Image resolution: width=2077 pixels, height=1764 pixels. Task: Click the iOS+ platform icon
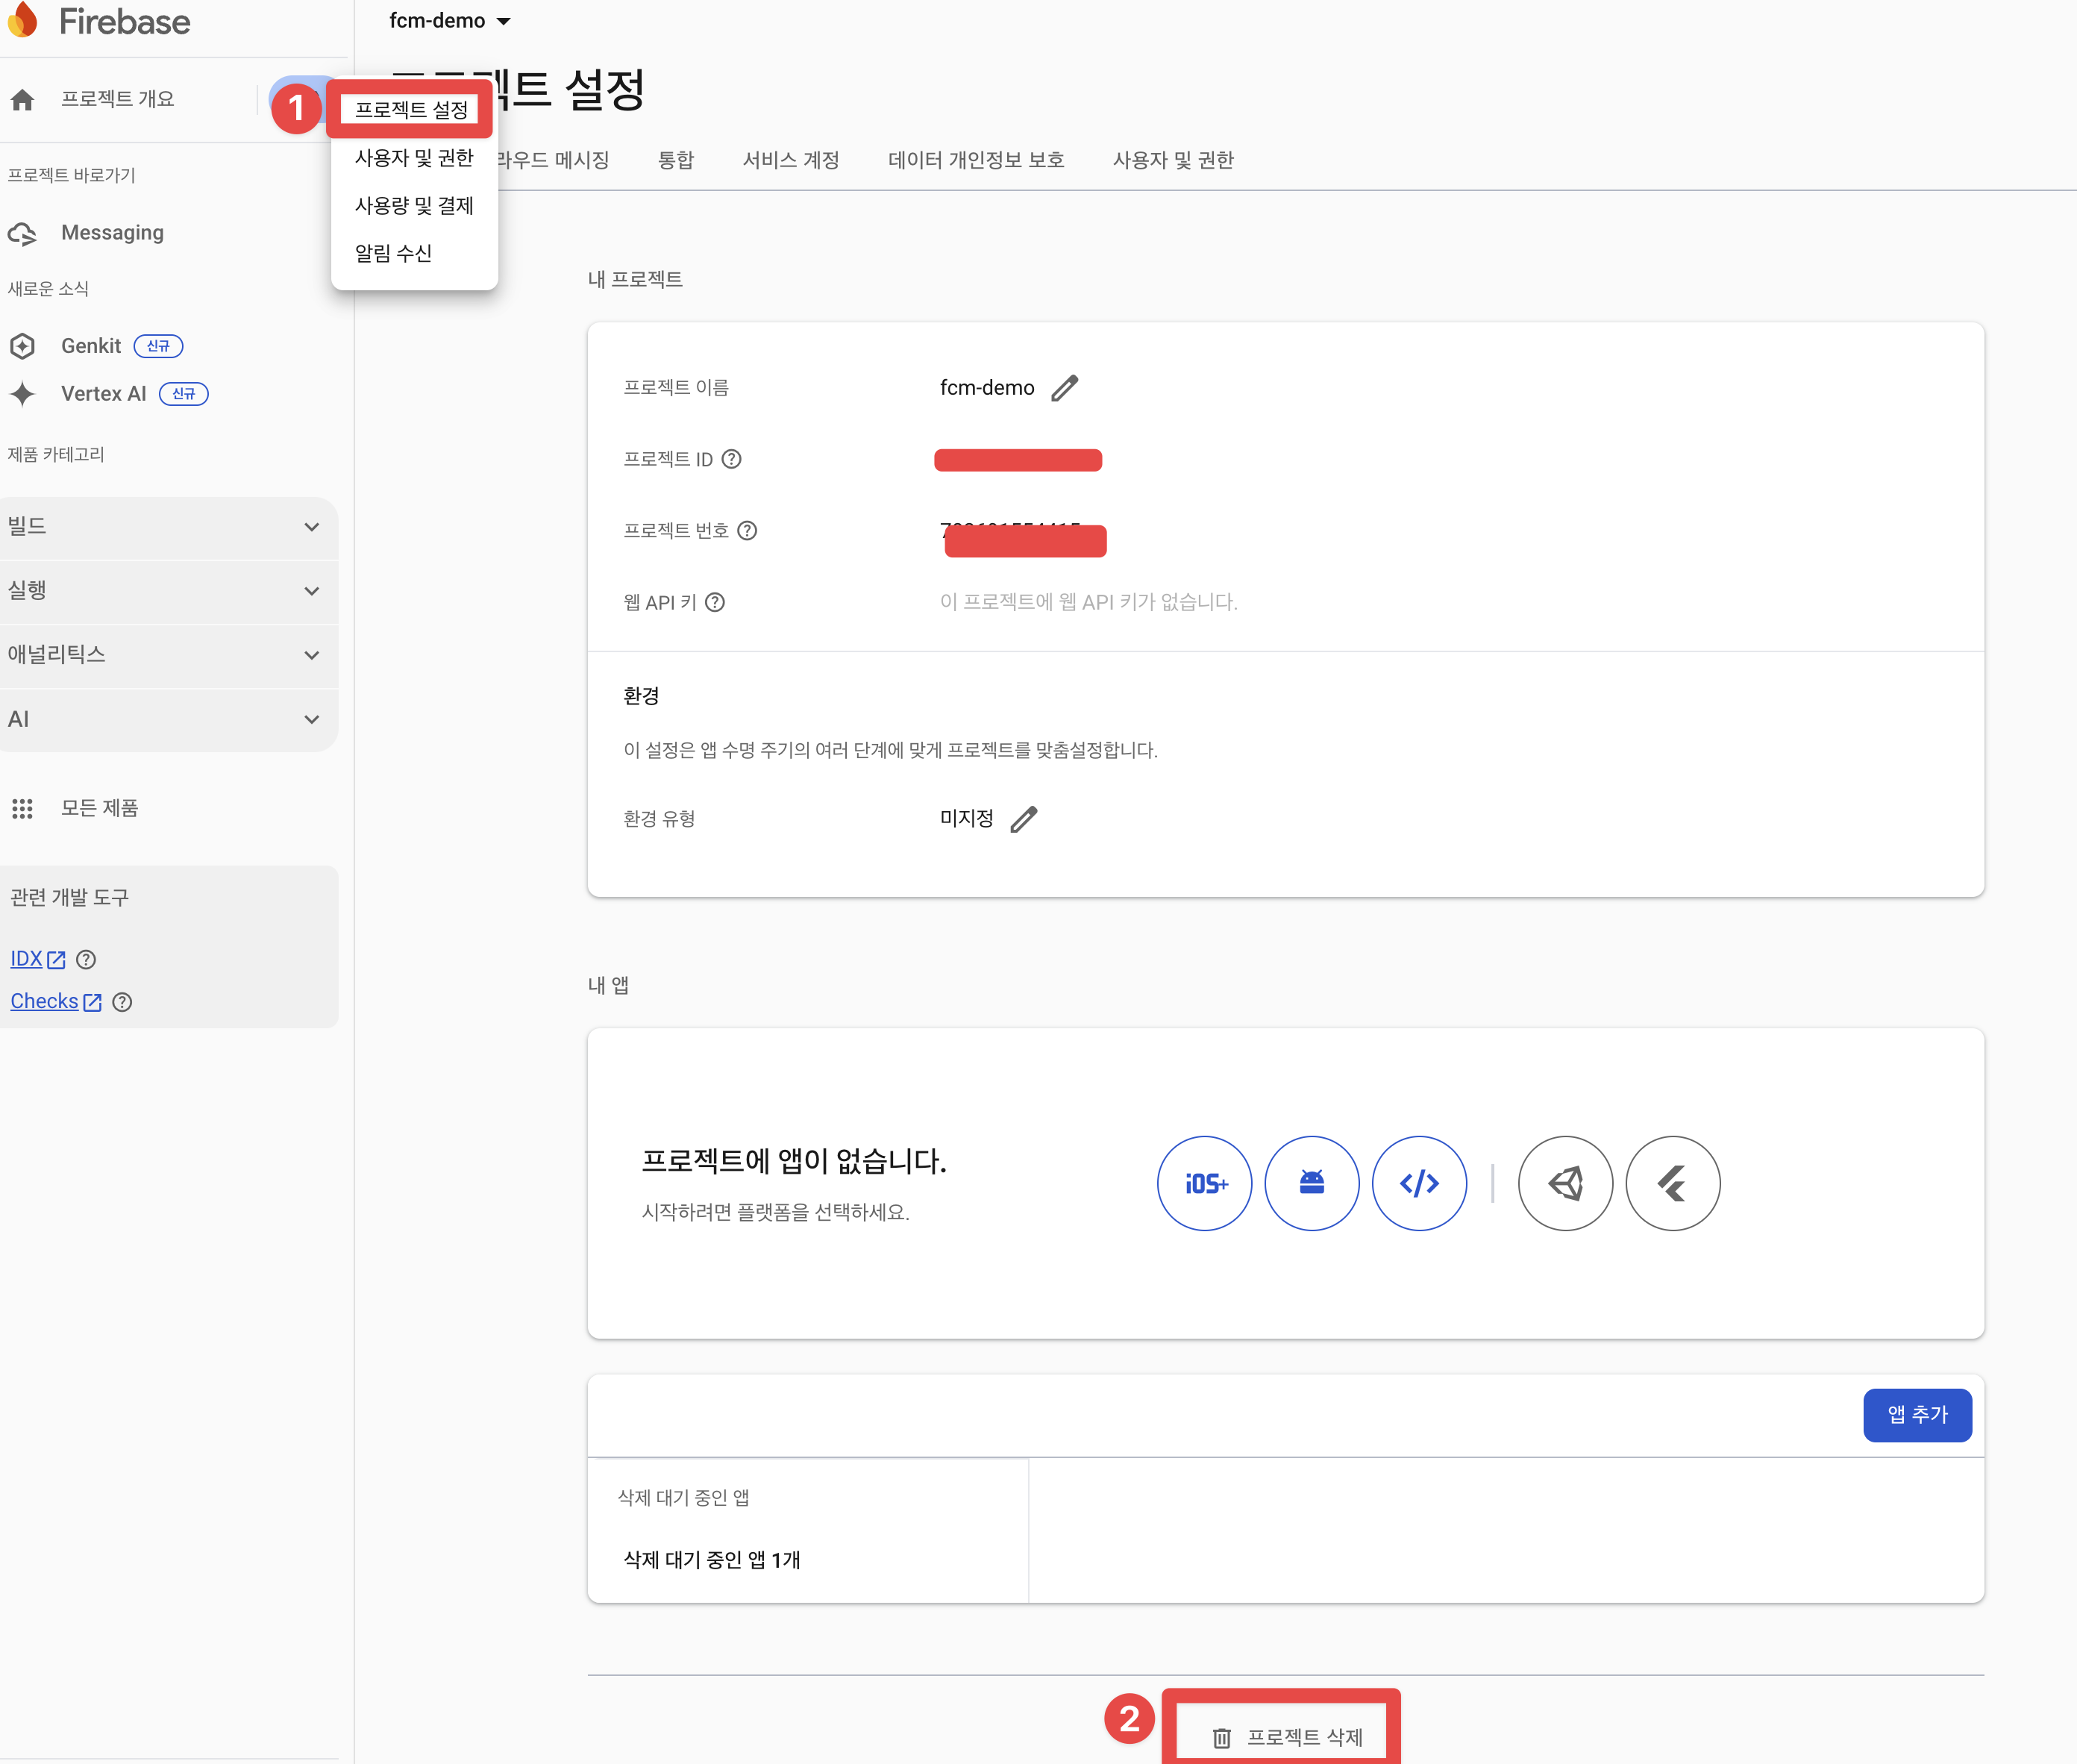click(x=1204, y=1183)
